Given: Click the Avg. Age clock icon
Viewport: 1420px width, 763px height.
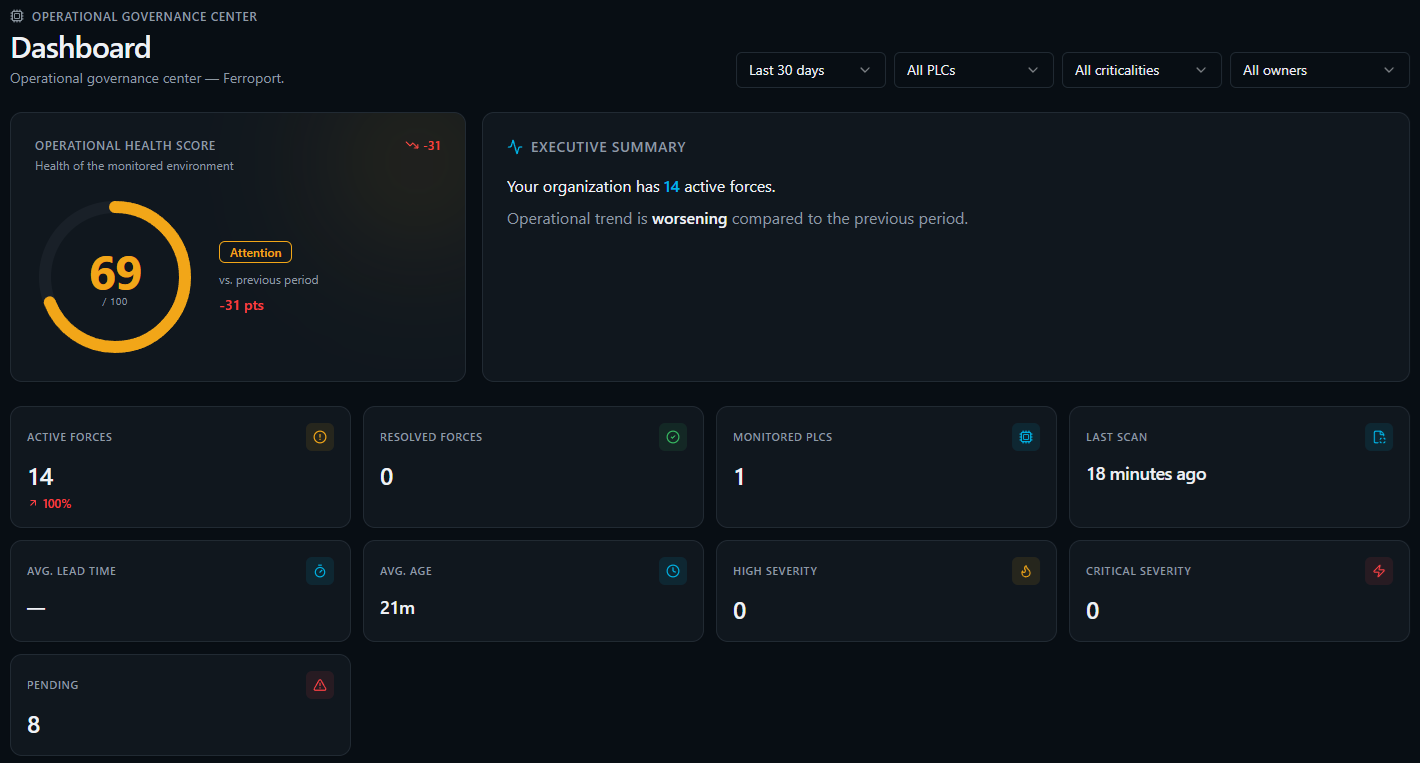Looking at the screenshot, I should pos(673,571).
